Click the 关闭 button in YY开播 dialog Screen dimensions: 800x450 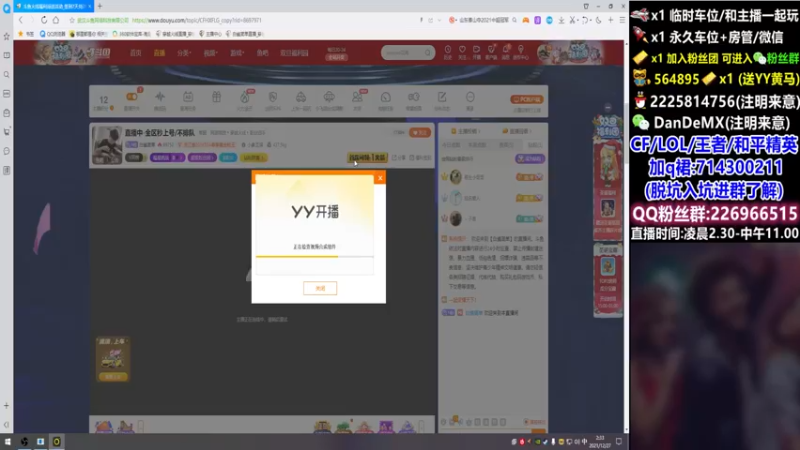tap(320, 288)
